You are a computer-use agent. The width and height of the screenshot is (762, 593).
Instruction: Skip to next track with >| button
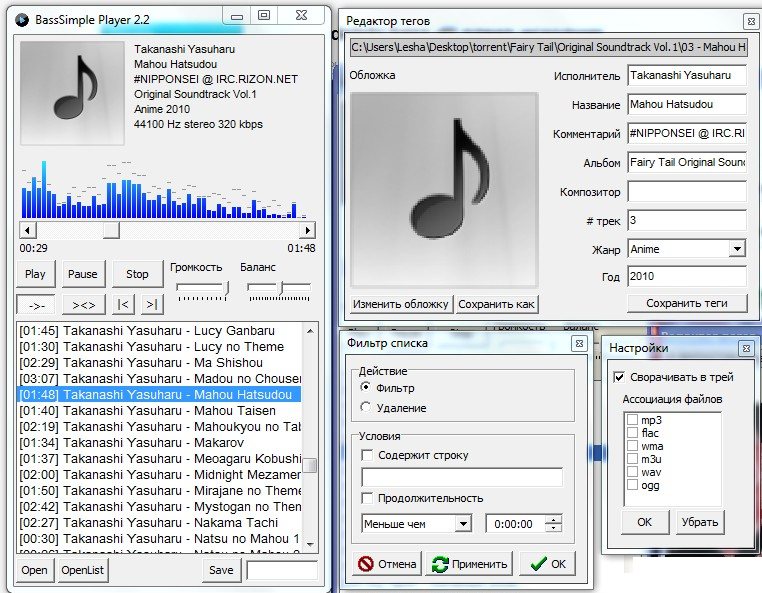point(151,304)
